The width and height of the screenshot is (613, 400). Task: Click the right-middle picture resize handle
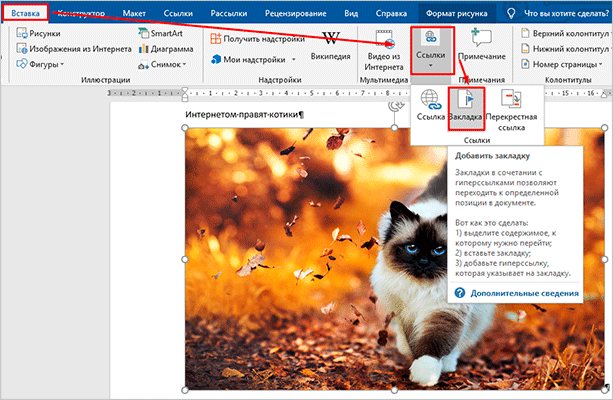click(604, 259)
